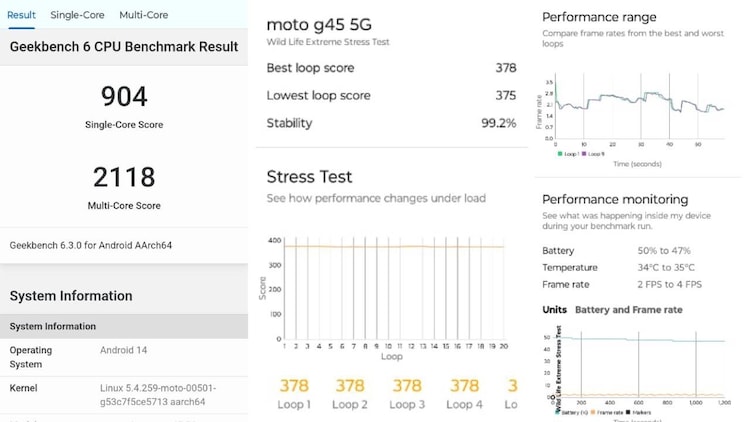Click the Loop 1 legend swatch
Screen dimensions: 750x422
click(559, 154)
